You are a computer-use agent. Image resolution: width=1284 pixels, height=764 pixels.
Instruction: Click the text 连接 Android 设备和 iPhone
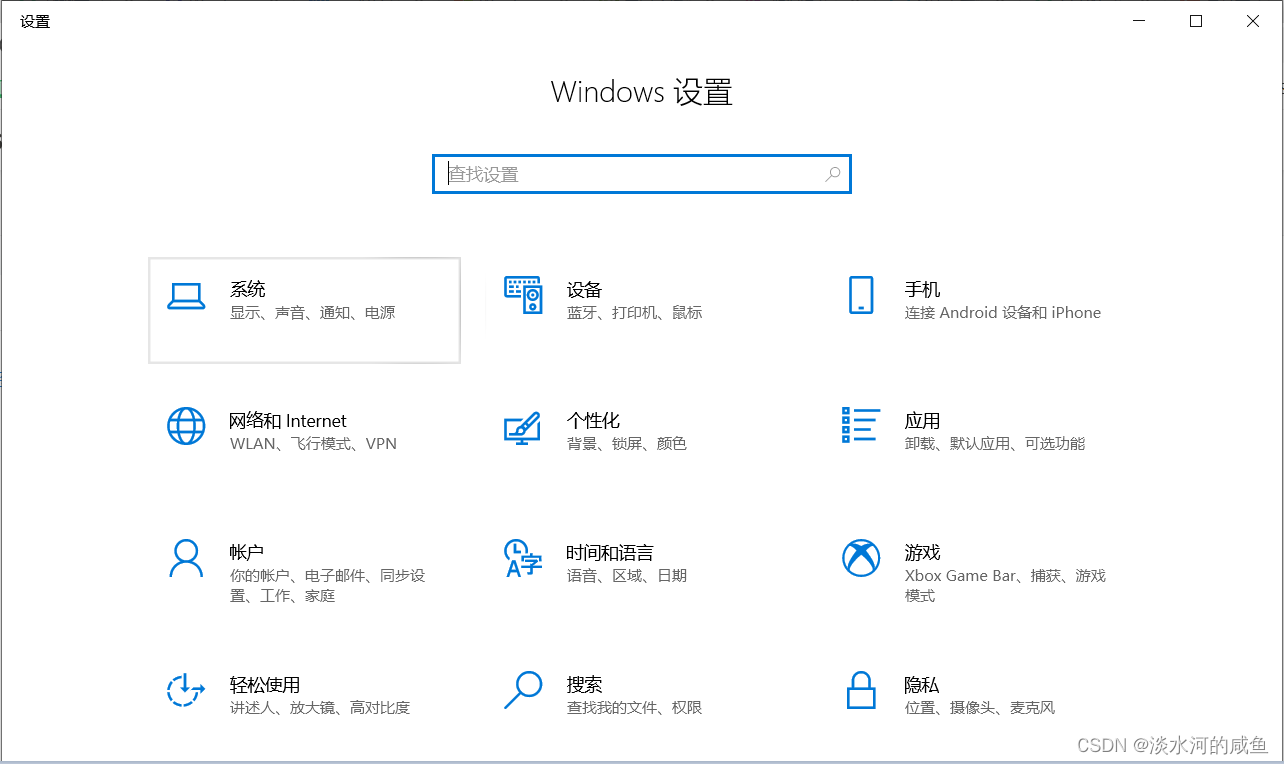click(x=1003, y=313)
